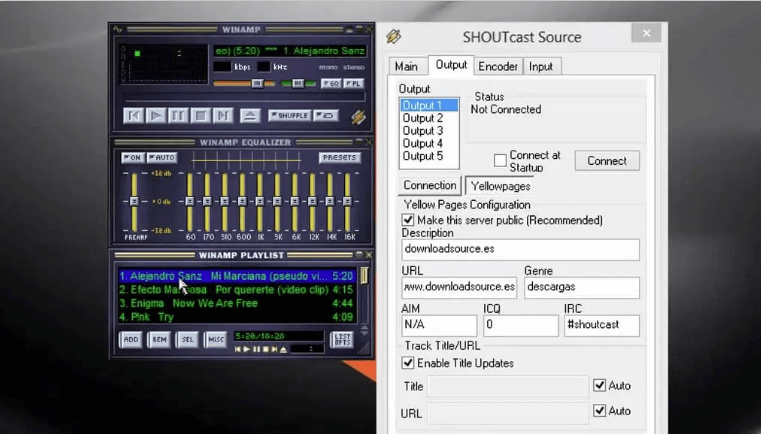
Task: Toggle the Enable Title Updates checkbox
Action: tap(408, 363)
